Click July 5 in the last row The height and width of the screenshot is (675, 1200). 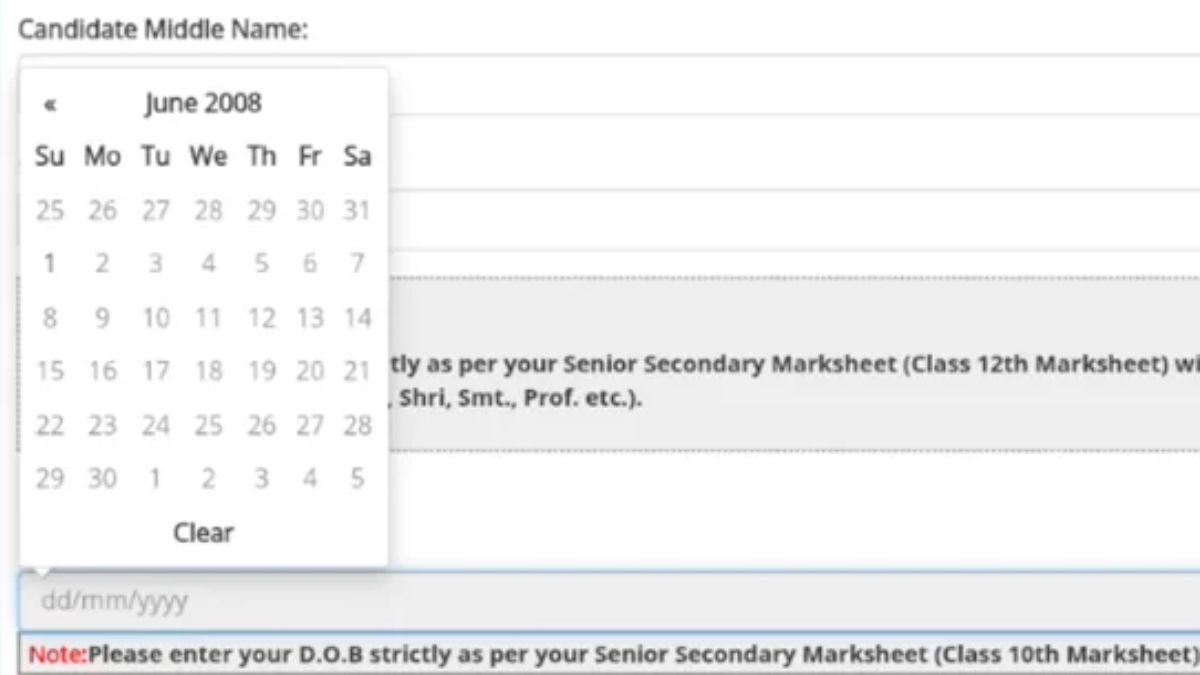(357, 479)
